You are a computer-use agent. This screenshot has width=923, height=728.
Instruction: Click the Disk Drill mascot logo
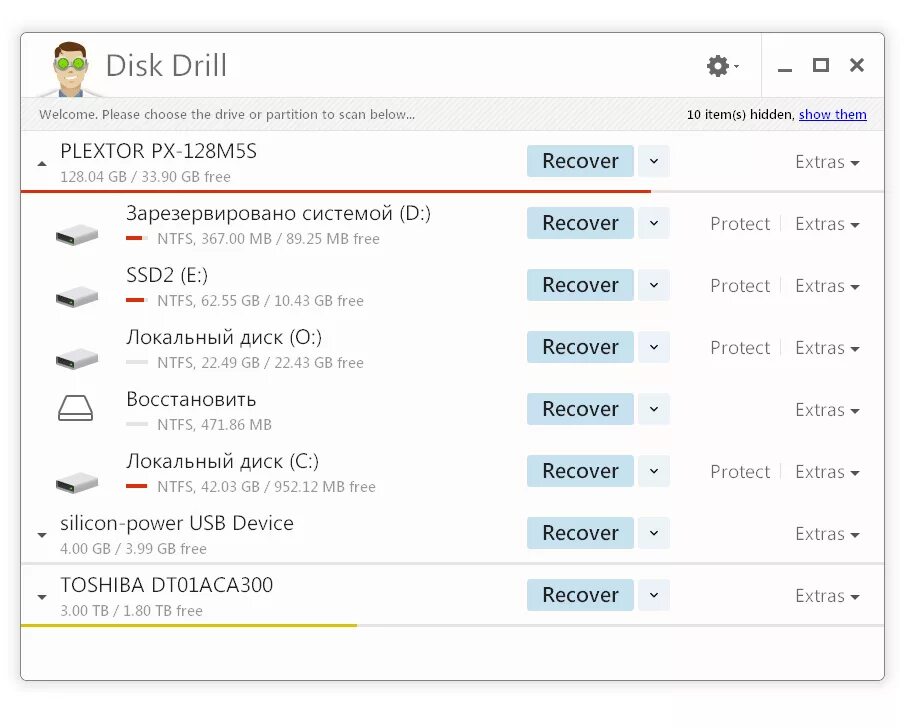click(x=71, y=69)
